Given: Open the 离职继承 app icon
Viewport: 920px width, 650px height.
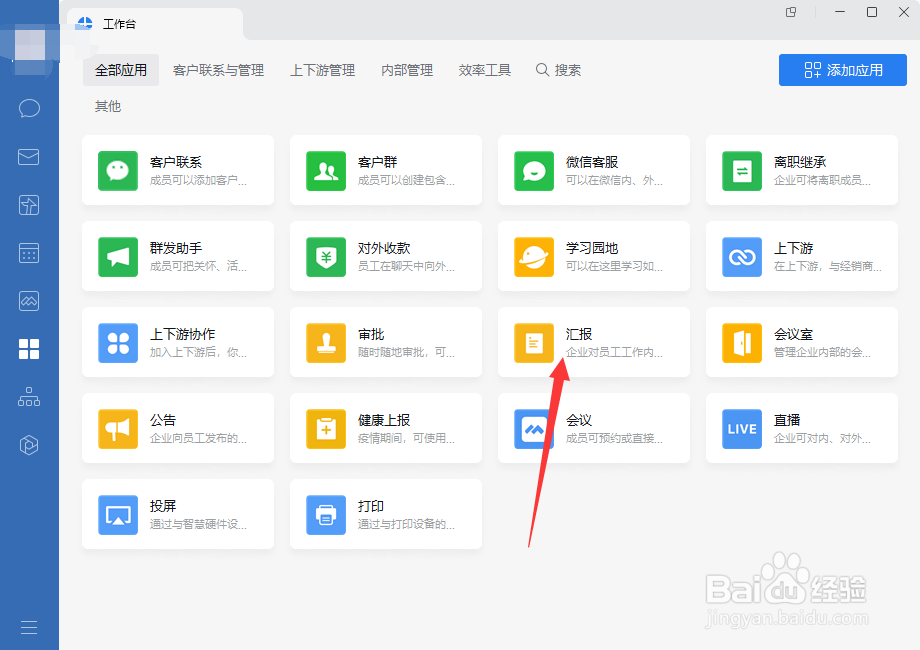Looking at the screenshot, I should [x=742, y=171].
